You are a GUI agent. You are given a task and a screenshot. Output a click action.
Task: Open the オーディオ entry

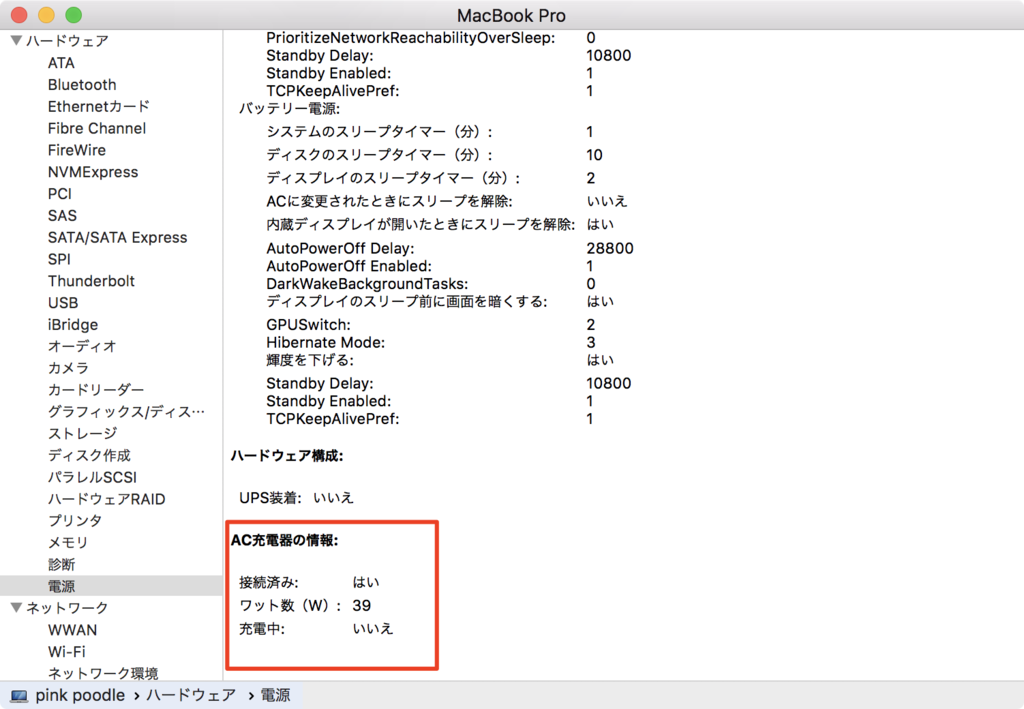[x=82, y=346]
